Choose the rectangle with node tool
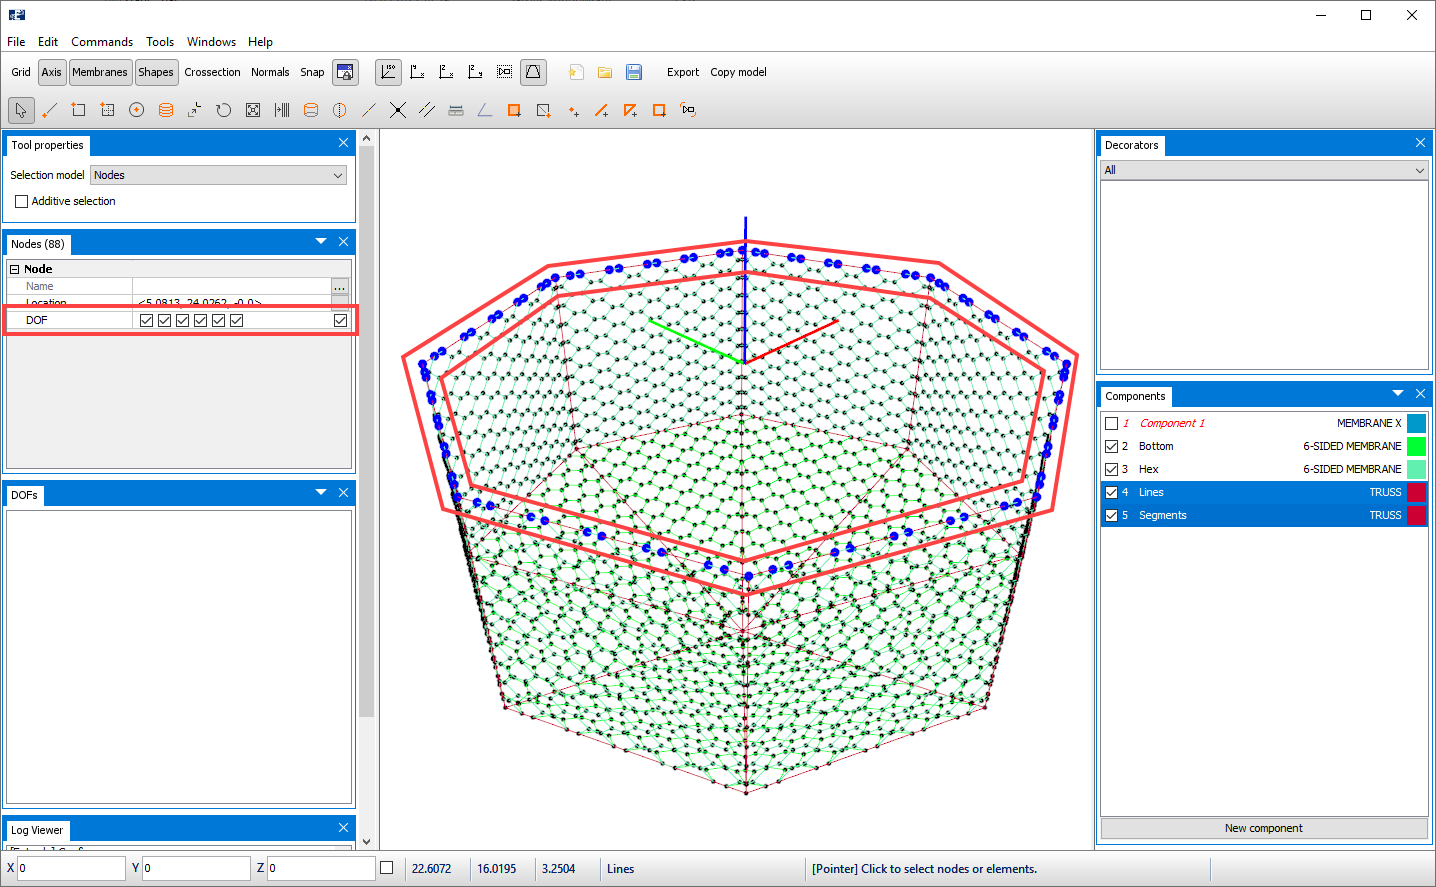This screenshot has width=1436, height=887. 78,110
